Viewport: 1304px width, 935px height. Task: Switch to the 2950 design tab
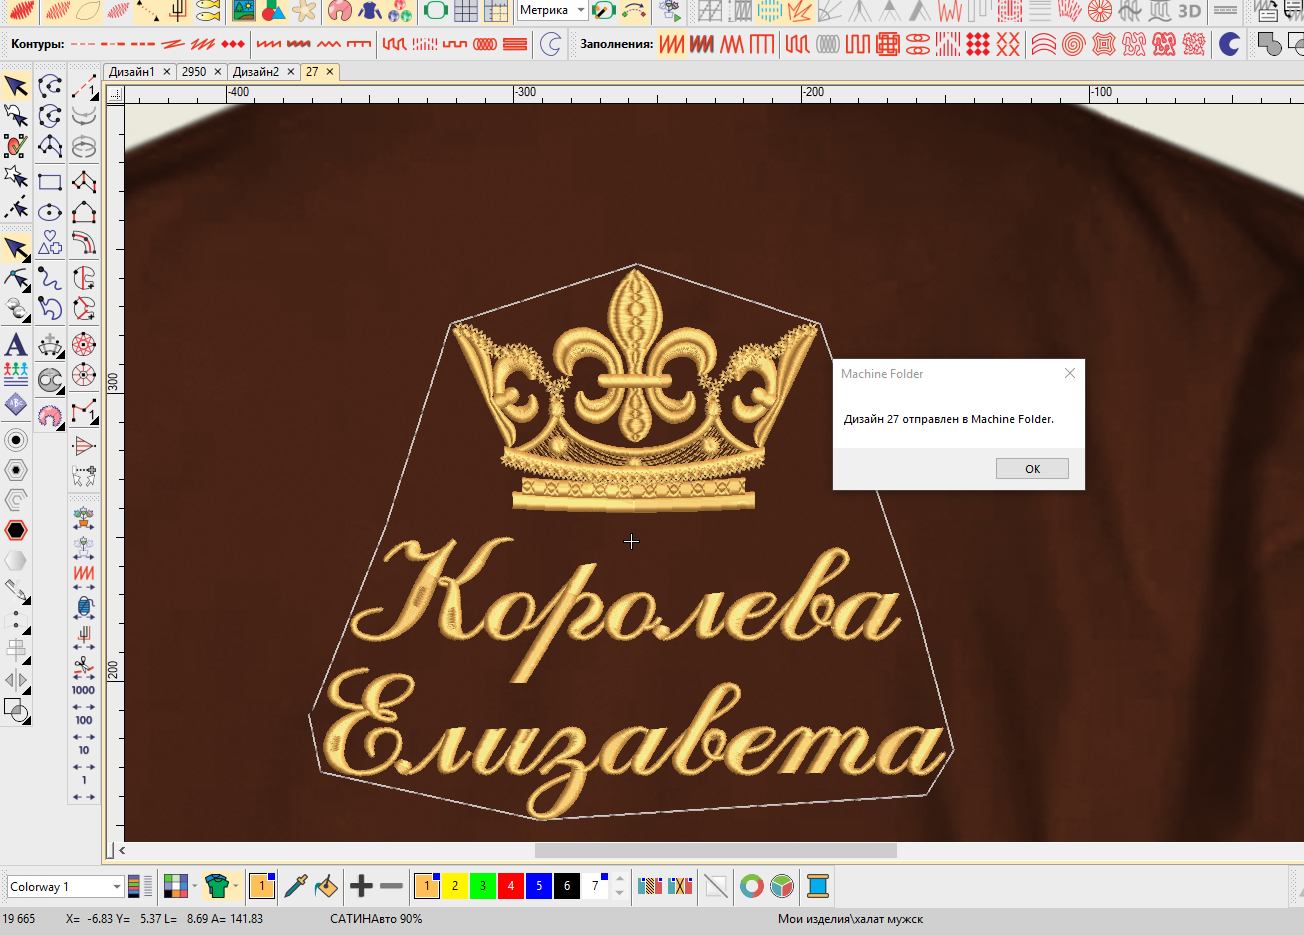pos(194,72)
